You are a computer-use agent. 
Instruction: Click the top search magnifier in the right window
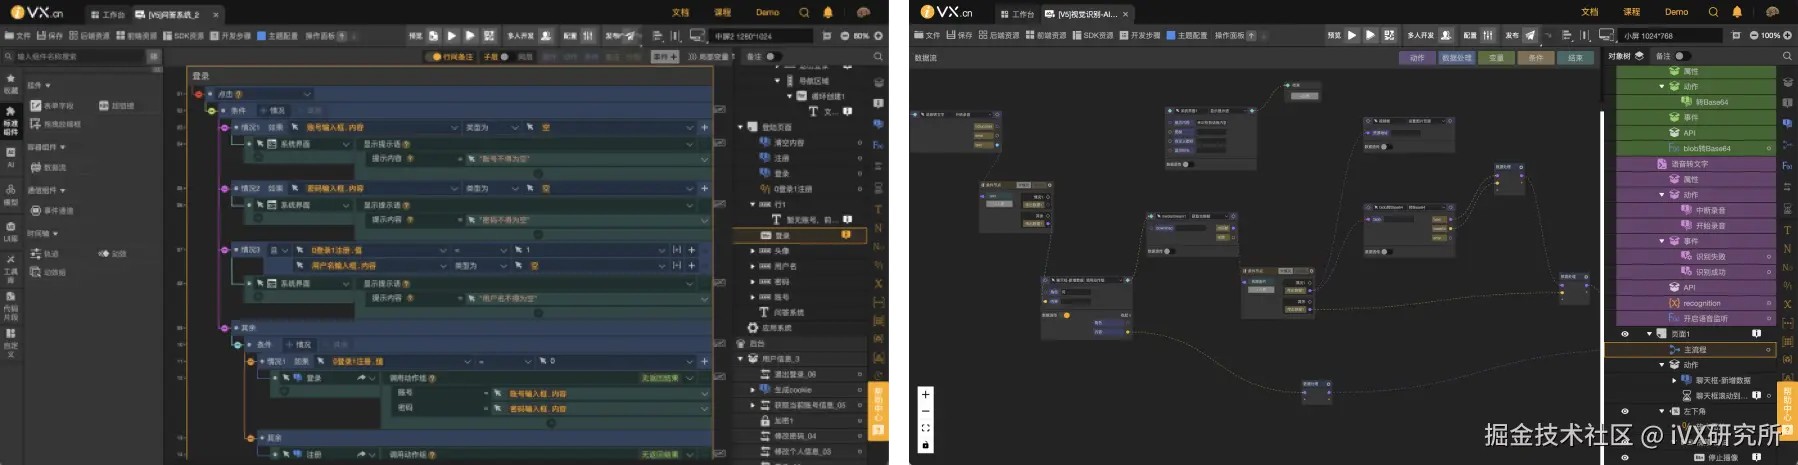pyautogui.click(x=1713, y=12)
